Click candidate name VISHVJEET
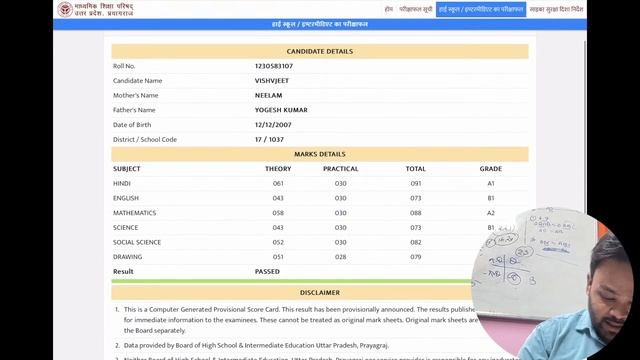The width and height of the screenshot is (640, 360). tap(271, 81)
